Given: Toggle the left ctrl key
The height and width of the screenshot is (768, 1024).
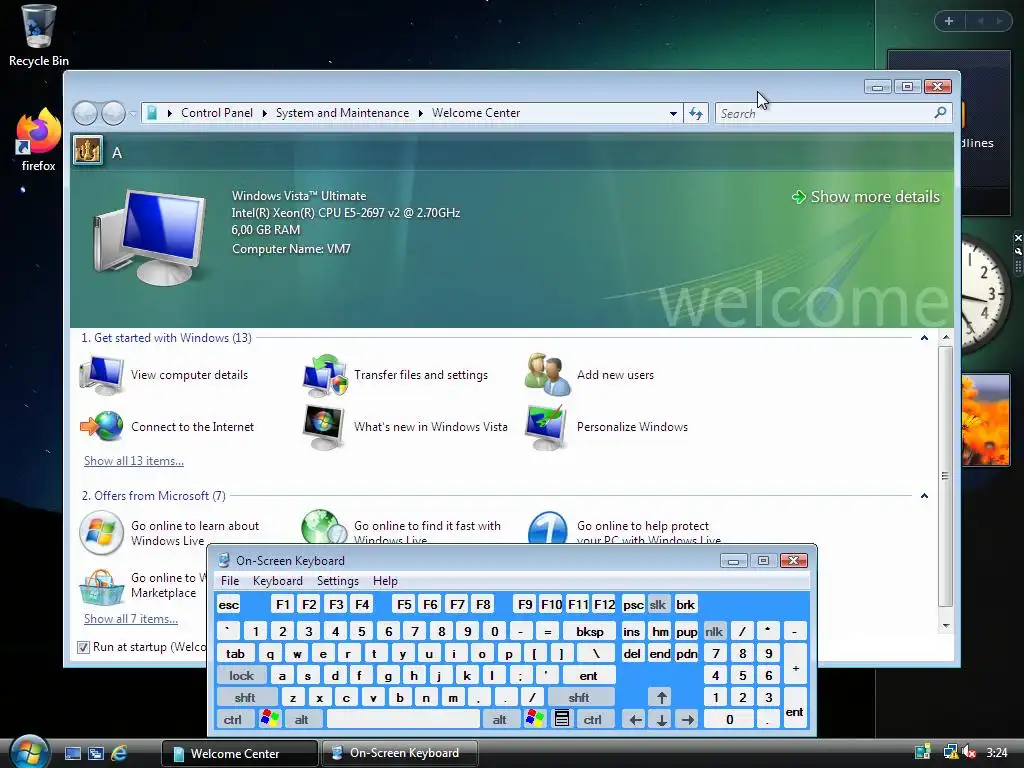Looking at the screenshot, I should tap(232, 719).
